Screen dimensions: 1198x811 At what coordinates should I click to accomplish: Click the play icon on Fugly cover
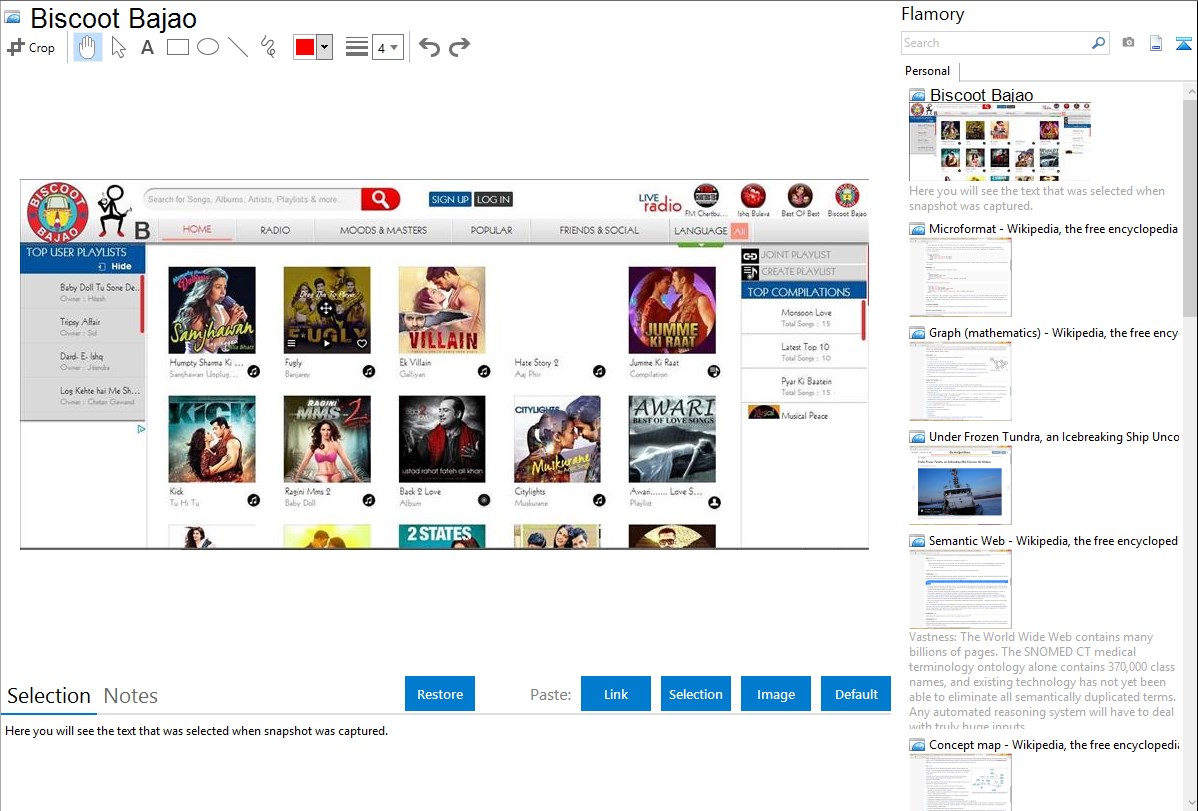point(326,343)
